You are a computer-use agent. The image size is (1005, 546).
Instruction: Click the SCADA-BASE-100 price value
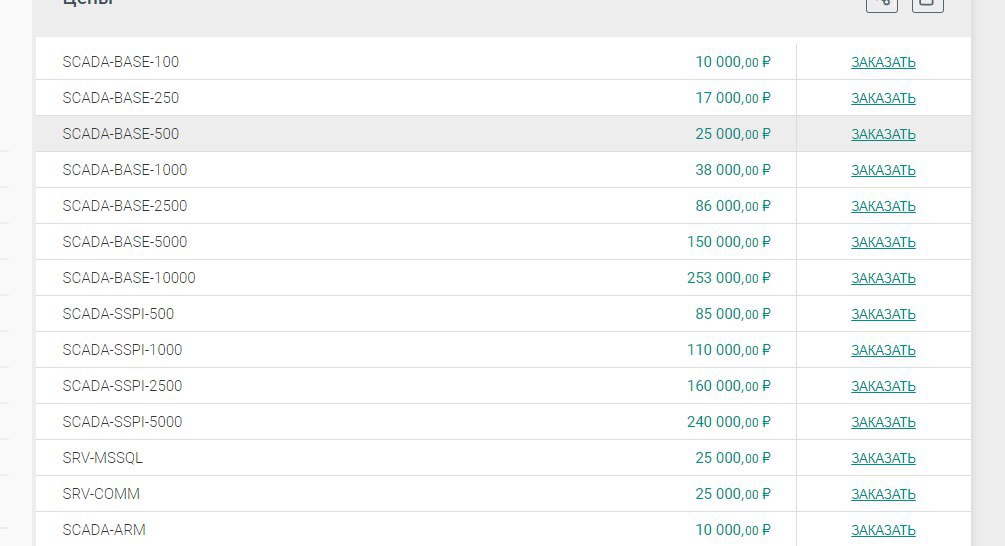tap(733, 62)
